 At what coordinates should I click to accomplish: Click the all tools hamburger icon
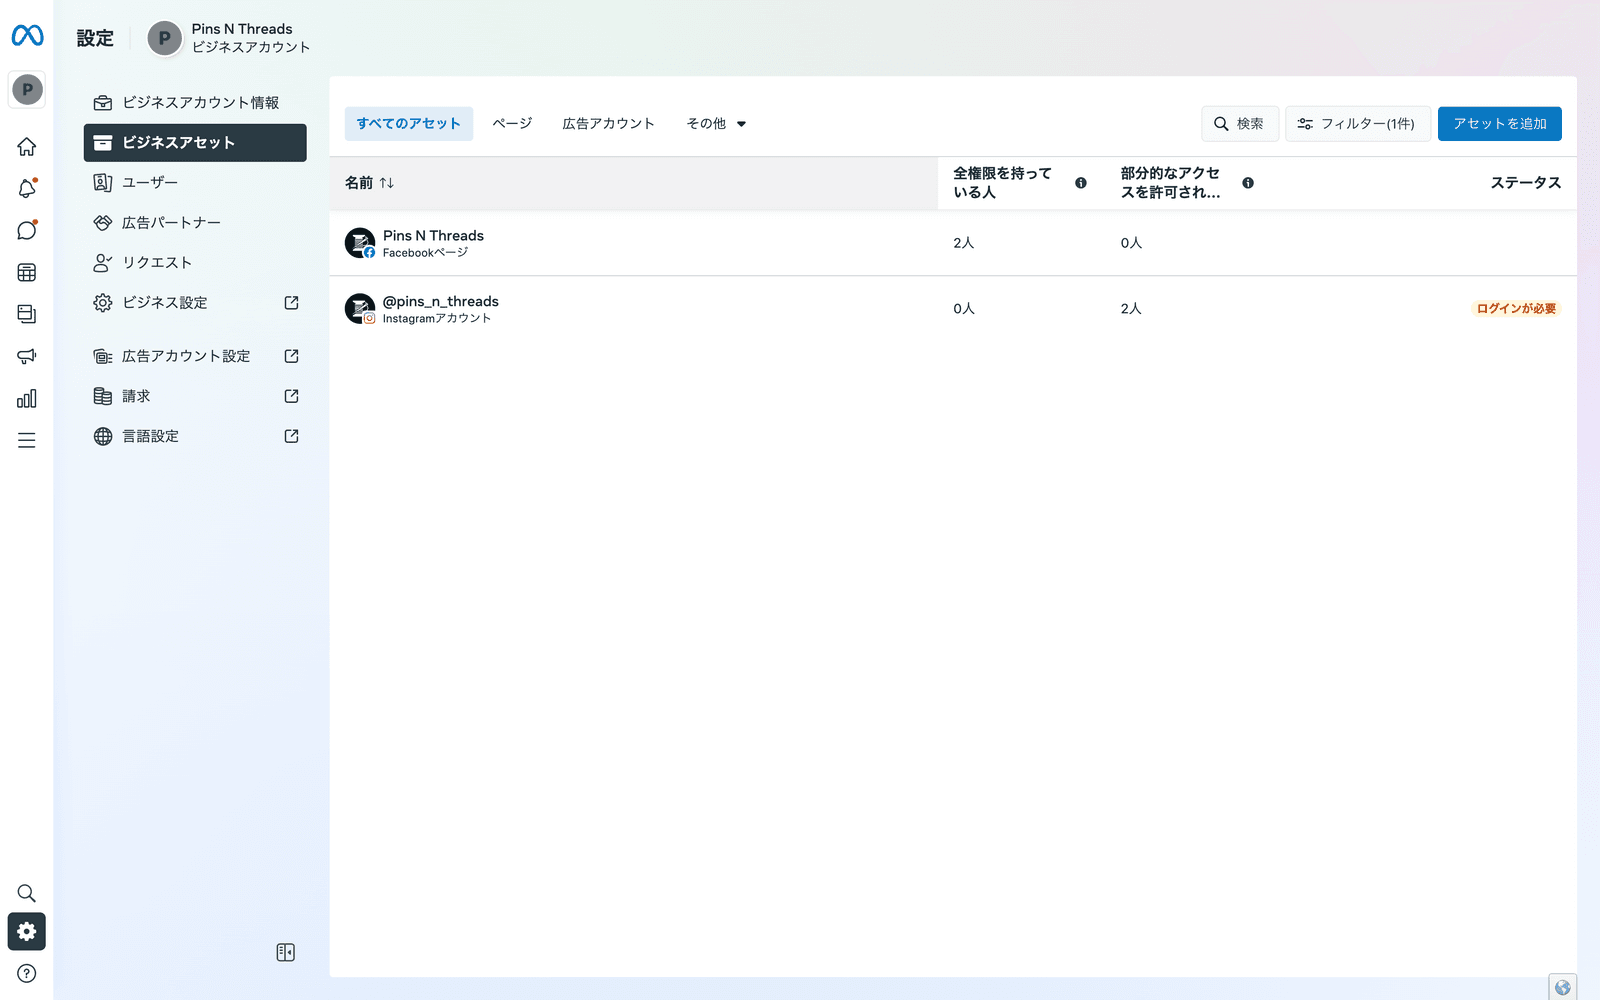[27, 440]
